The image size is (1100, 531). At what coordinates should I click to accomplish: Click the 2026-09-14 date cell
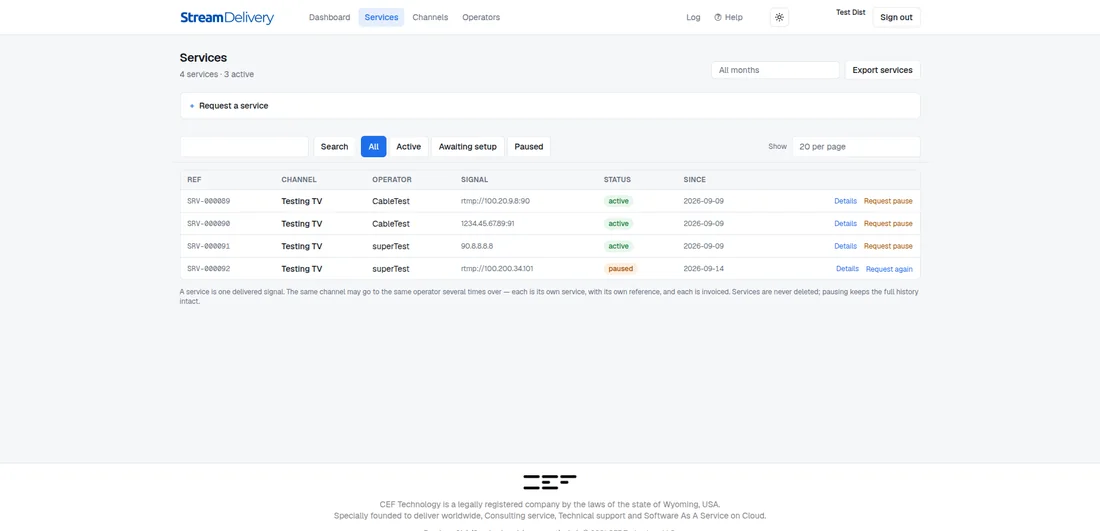pos(703,269)
